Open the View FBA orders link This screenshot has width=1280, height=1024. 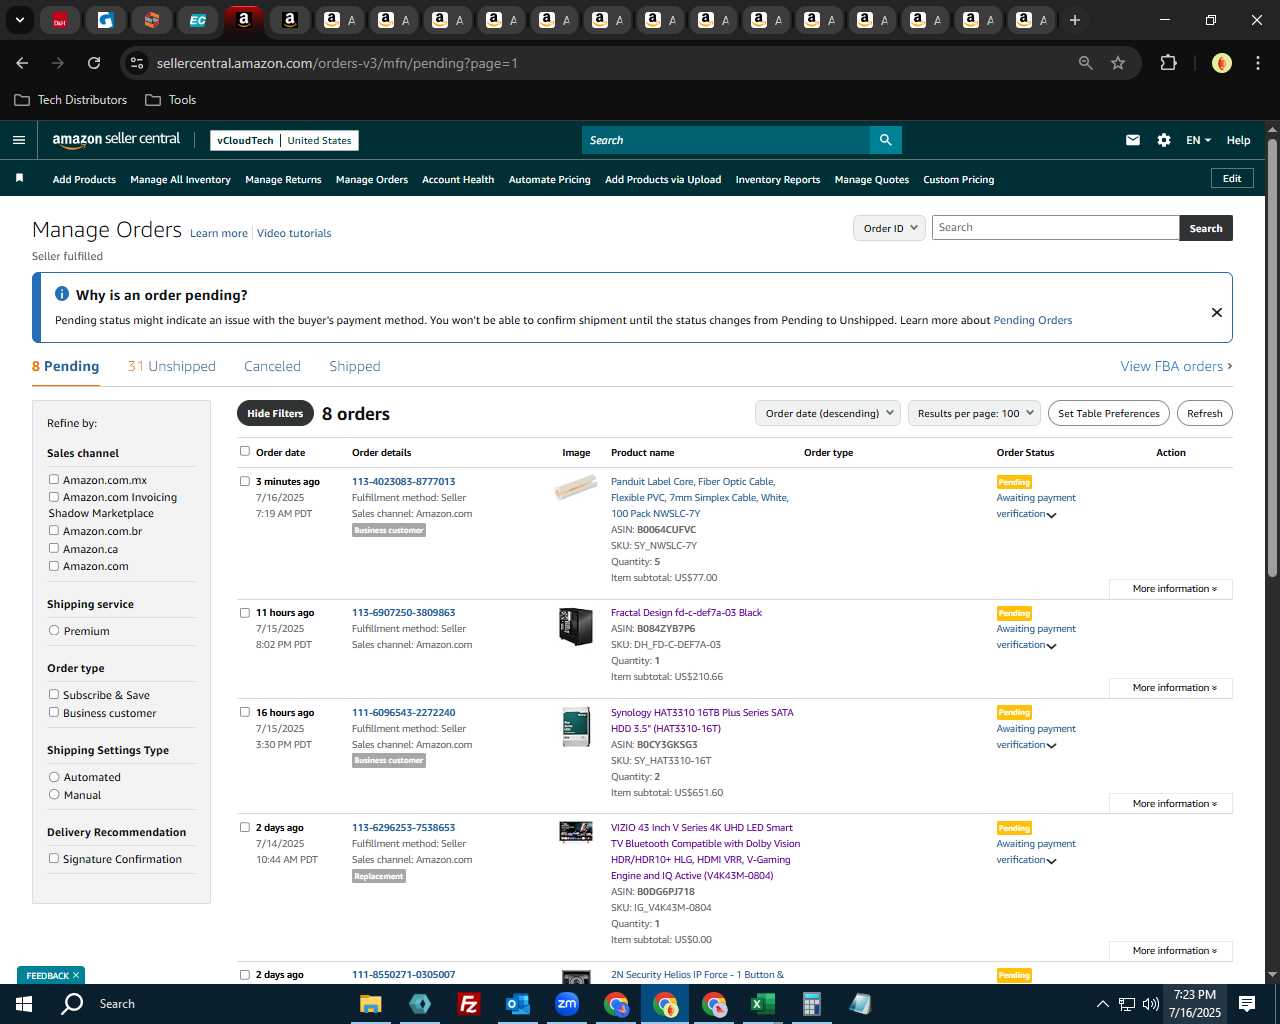click(x=1176, y=366)
